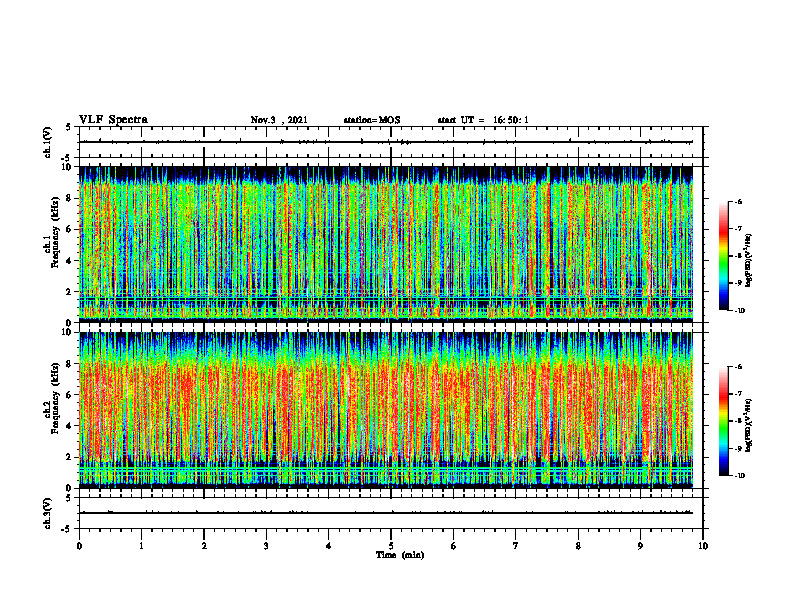Click the "6" kHz tick on ch.1 frequency axis

(x=70, y=230)
